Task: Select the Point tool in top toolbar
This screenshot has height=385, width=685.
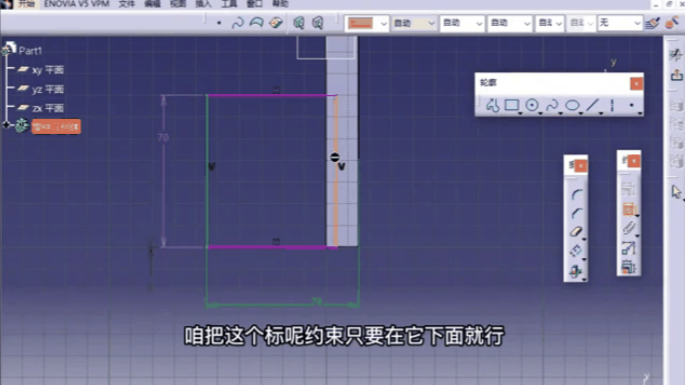Action: tap(219, 23)
